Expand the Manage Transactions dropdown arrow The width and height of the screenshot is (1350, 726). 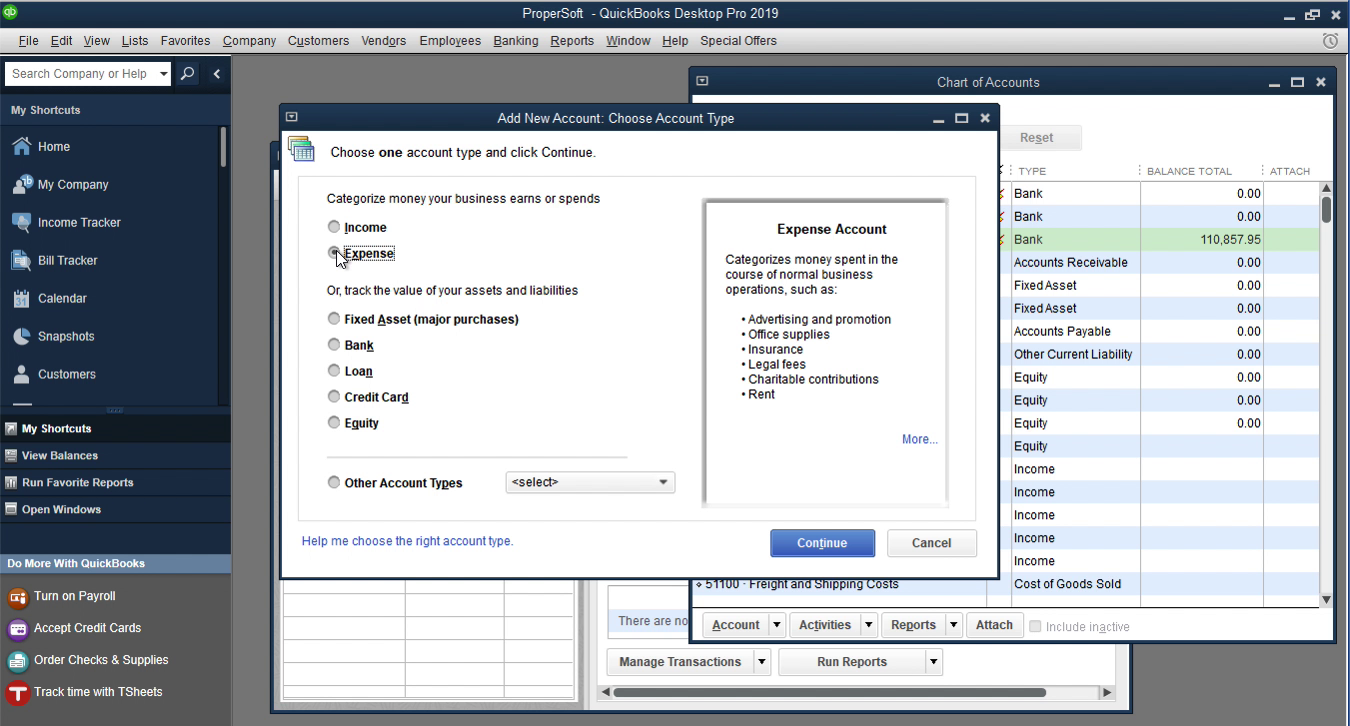[762, 662]
